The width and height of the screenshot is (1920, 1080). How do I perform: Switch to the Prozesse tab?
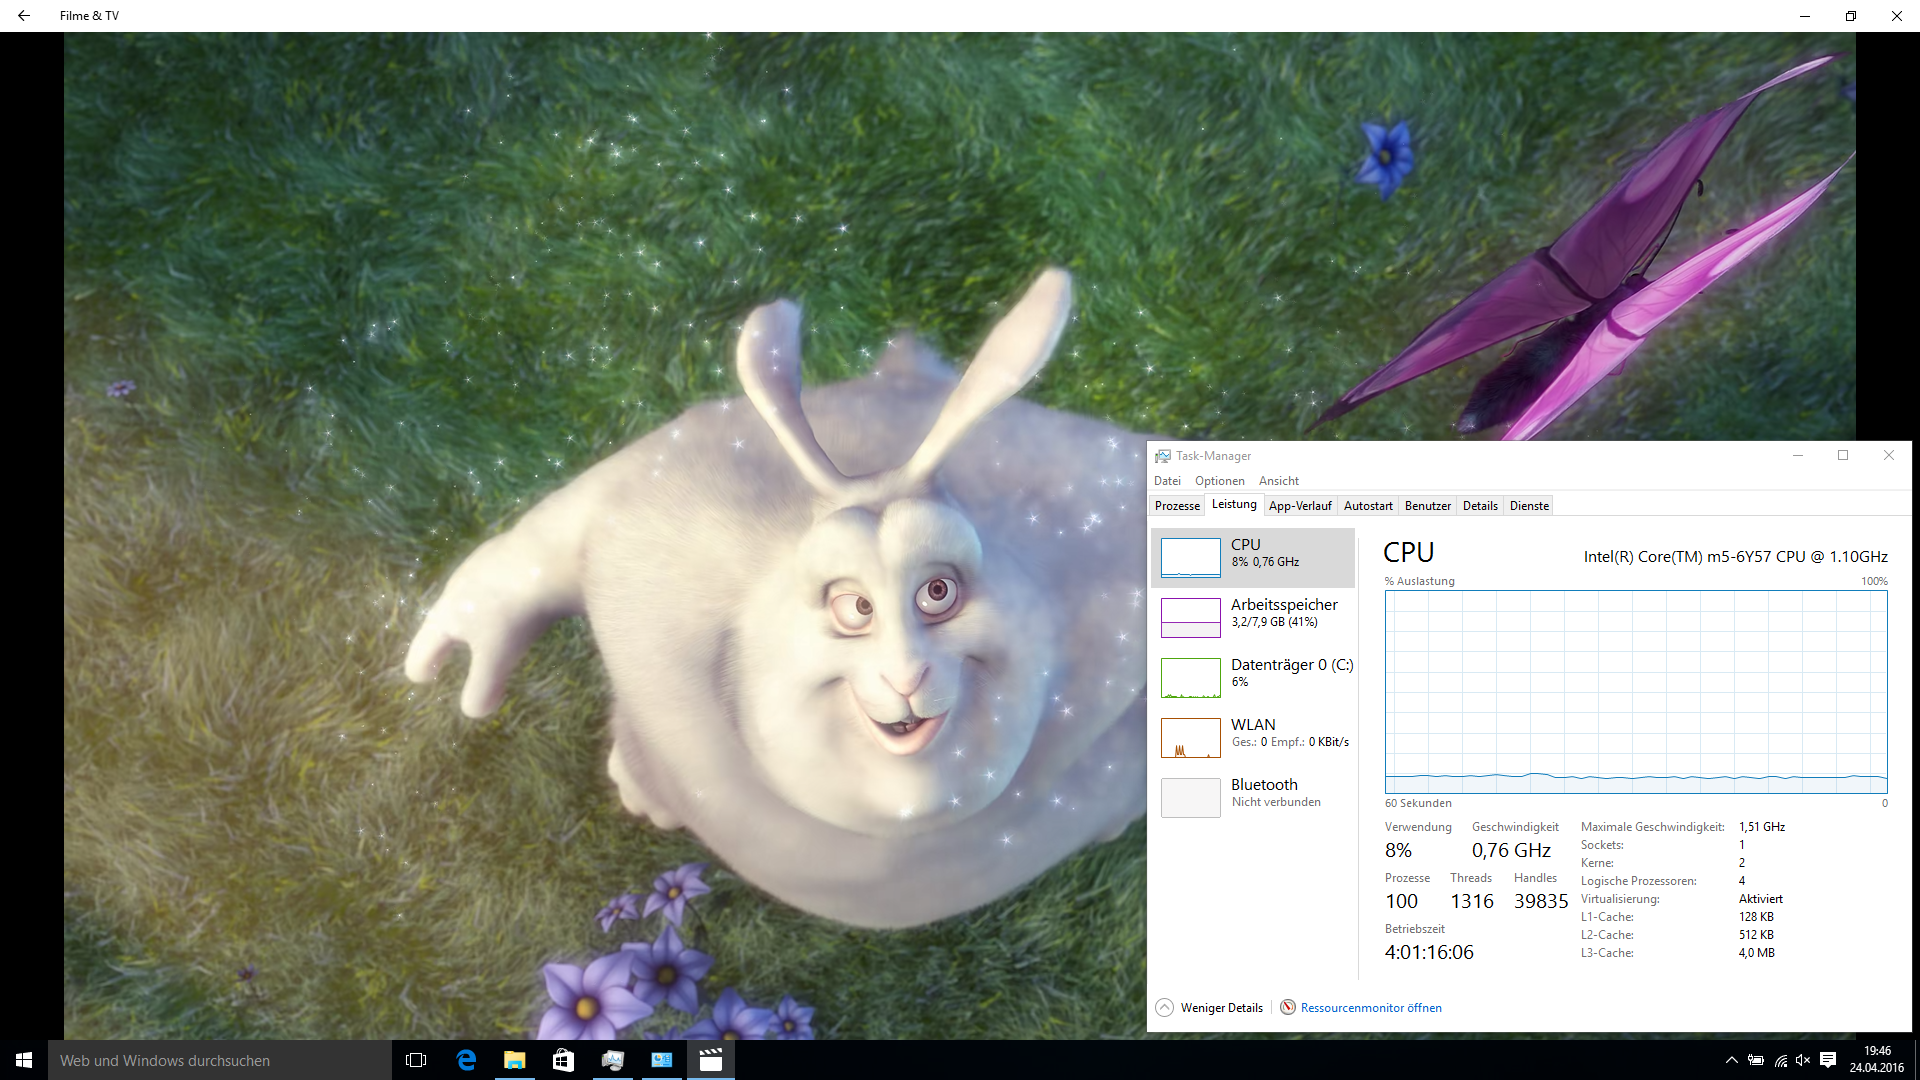pyautogui.click(x=1177, y=506)
